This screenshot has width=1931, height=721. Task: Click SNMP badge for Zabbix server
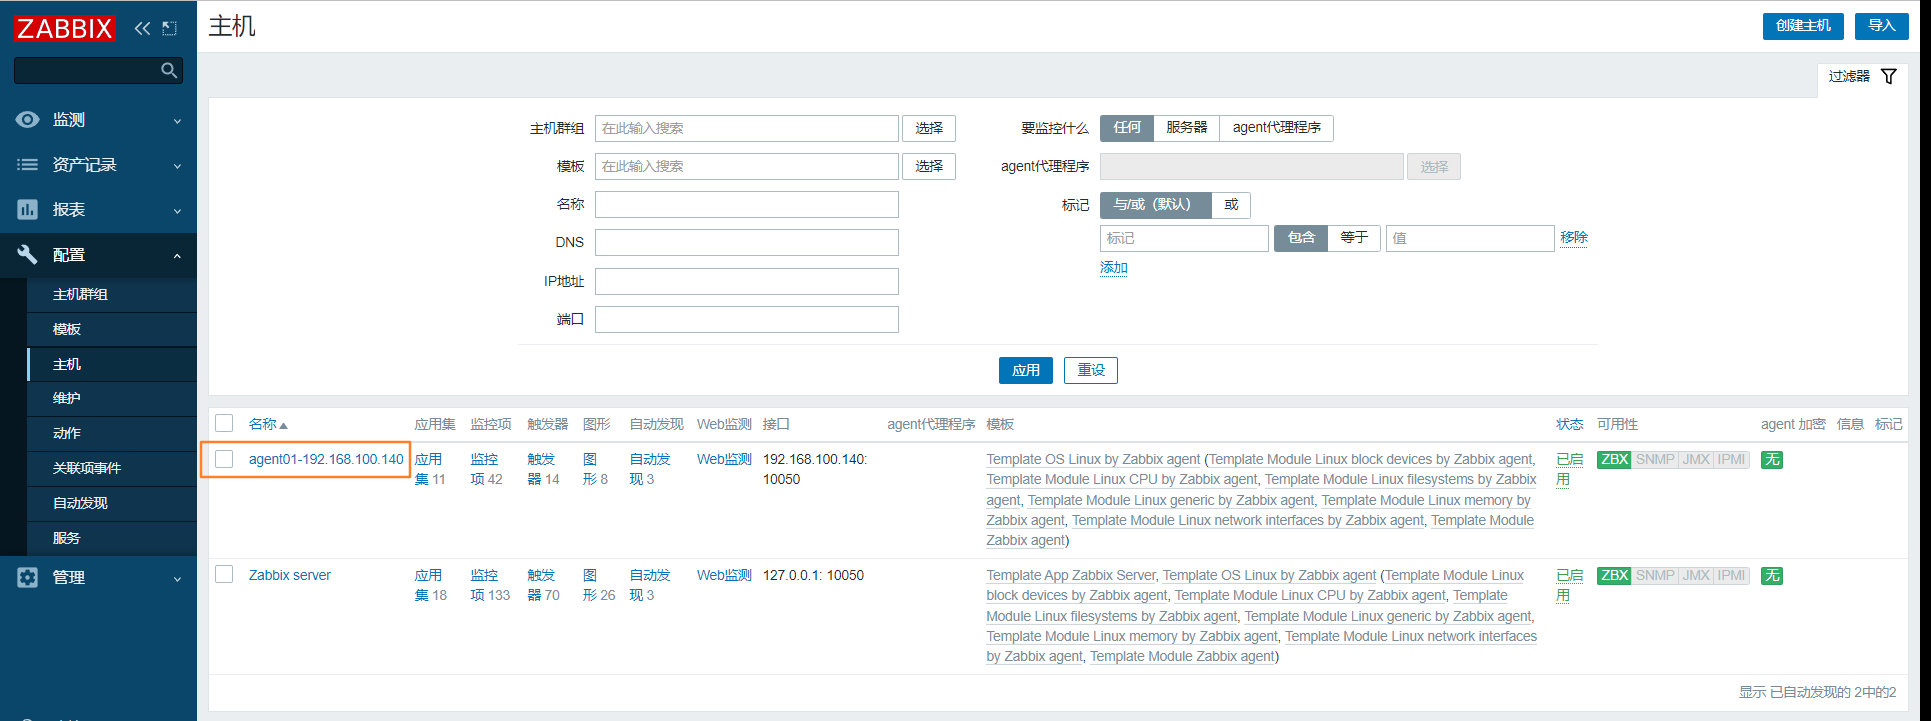[x=1655, y=576]
